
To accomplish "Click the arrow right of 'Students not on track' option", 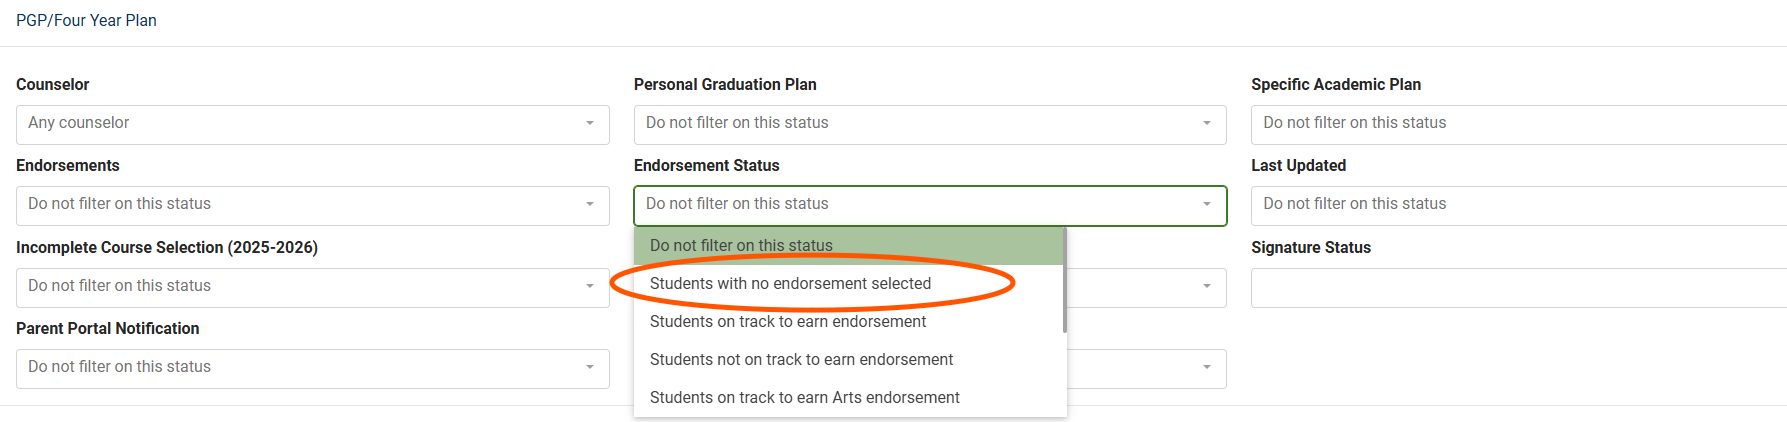I will (x=1207, y=368).
